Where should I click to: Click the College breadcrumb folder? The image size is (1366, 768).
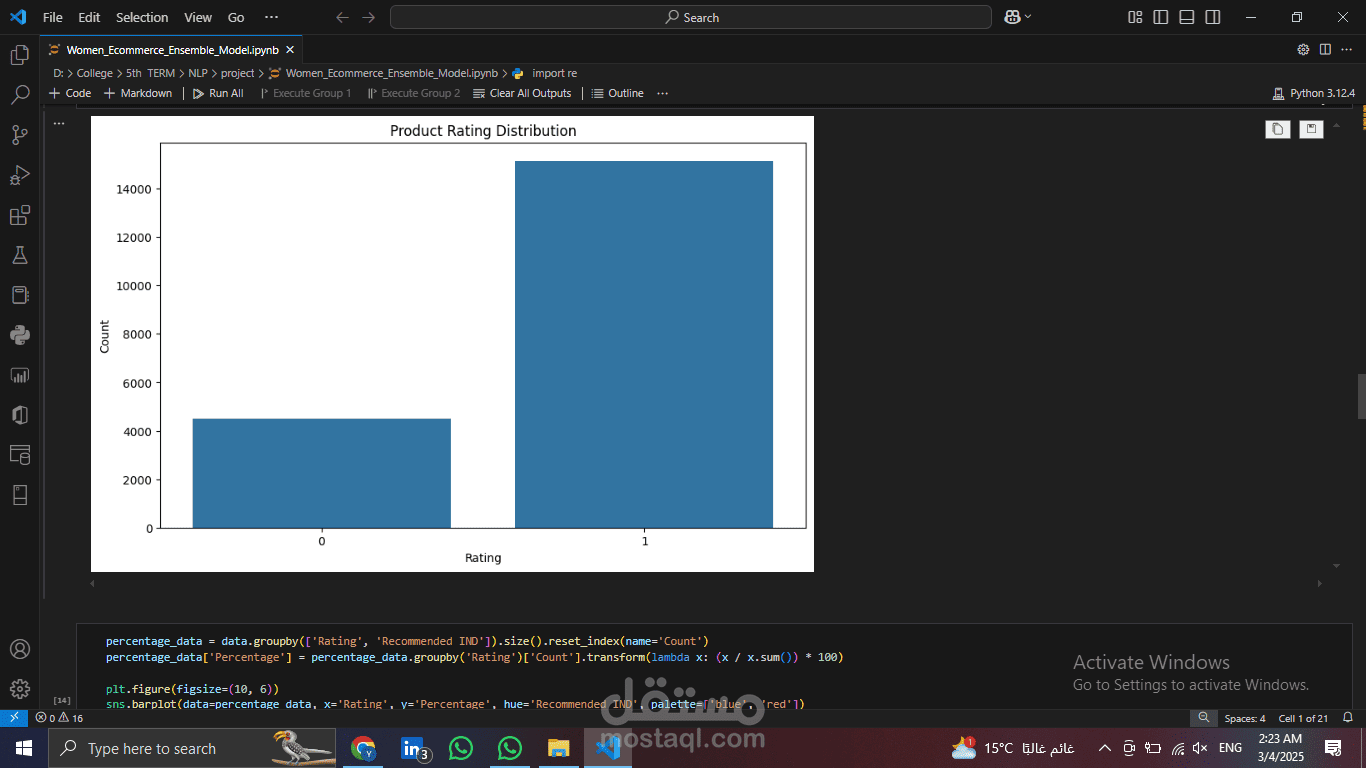tap(95, 73)
